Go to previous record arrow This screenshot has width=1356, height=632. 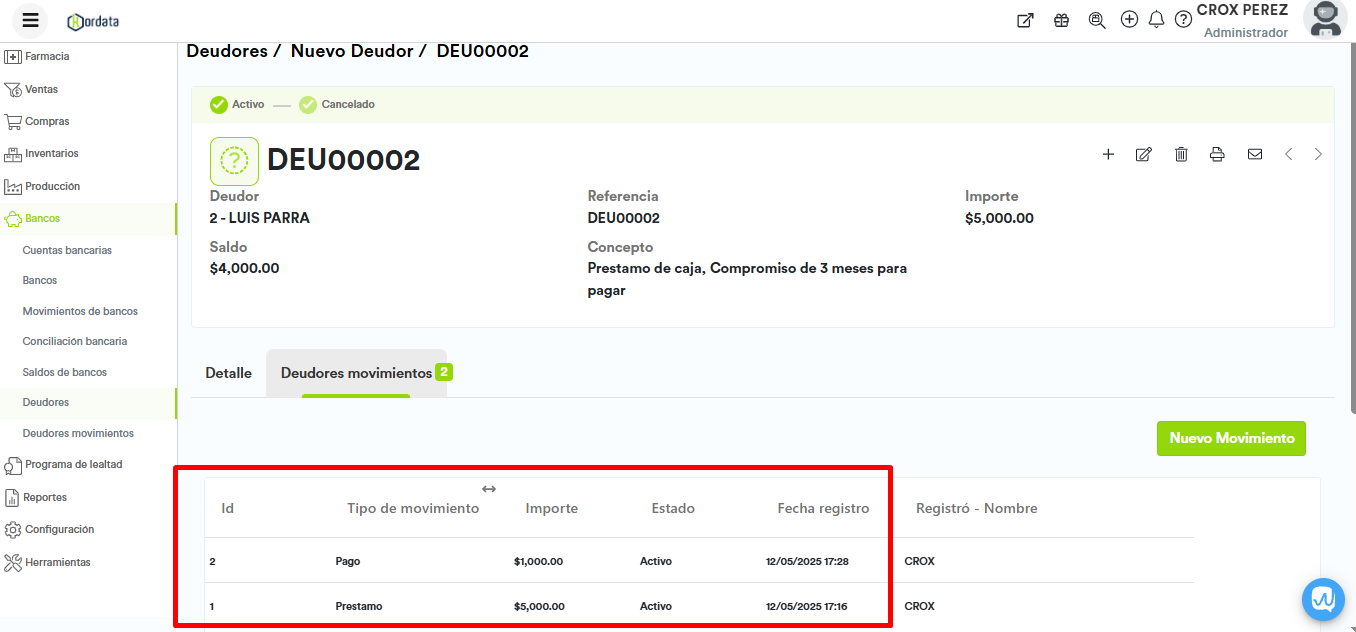[1289, 154]
